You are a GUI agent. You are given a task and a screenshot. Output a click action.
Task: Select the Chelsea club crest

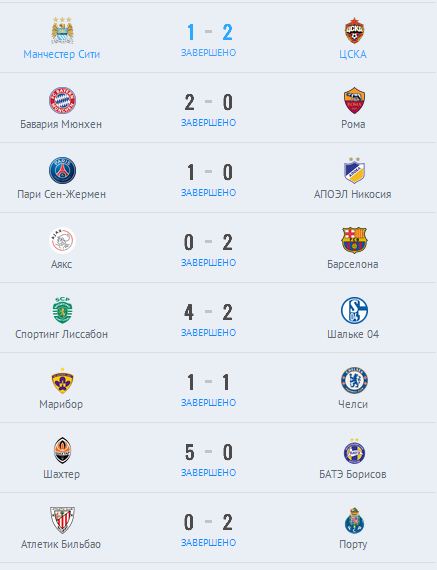354,380
